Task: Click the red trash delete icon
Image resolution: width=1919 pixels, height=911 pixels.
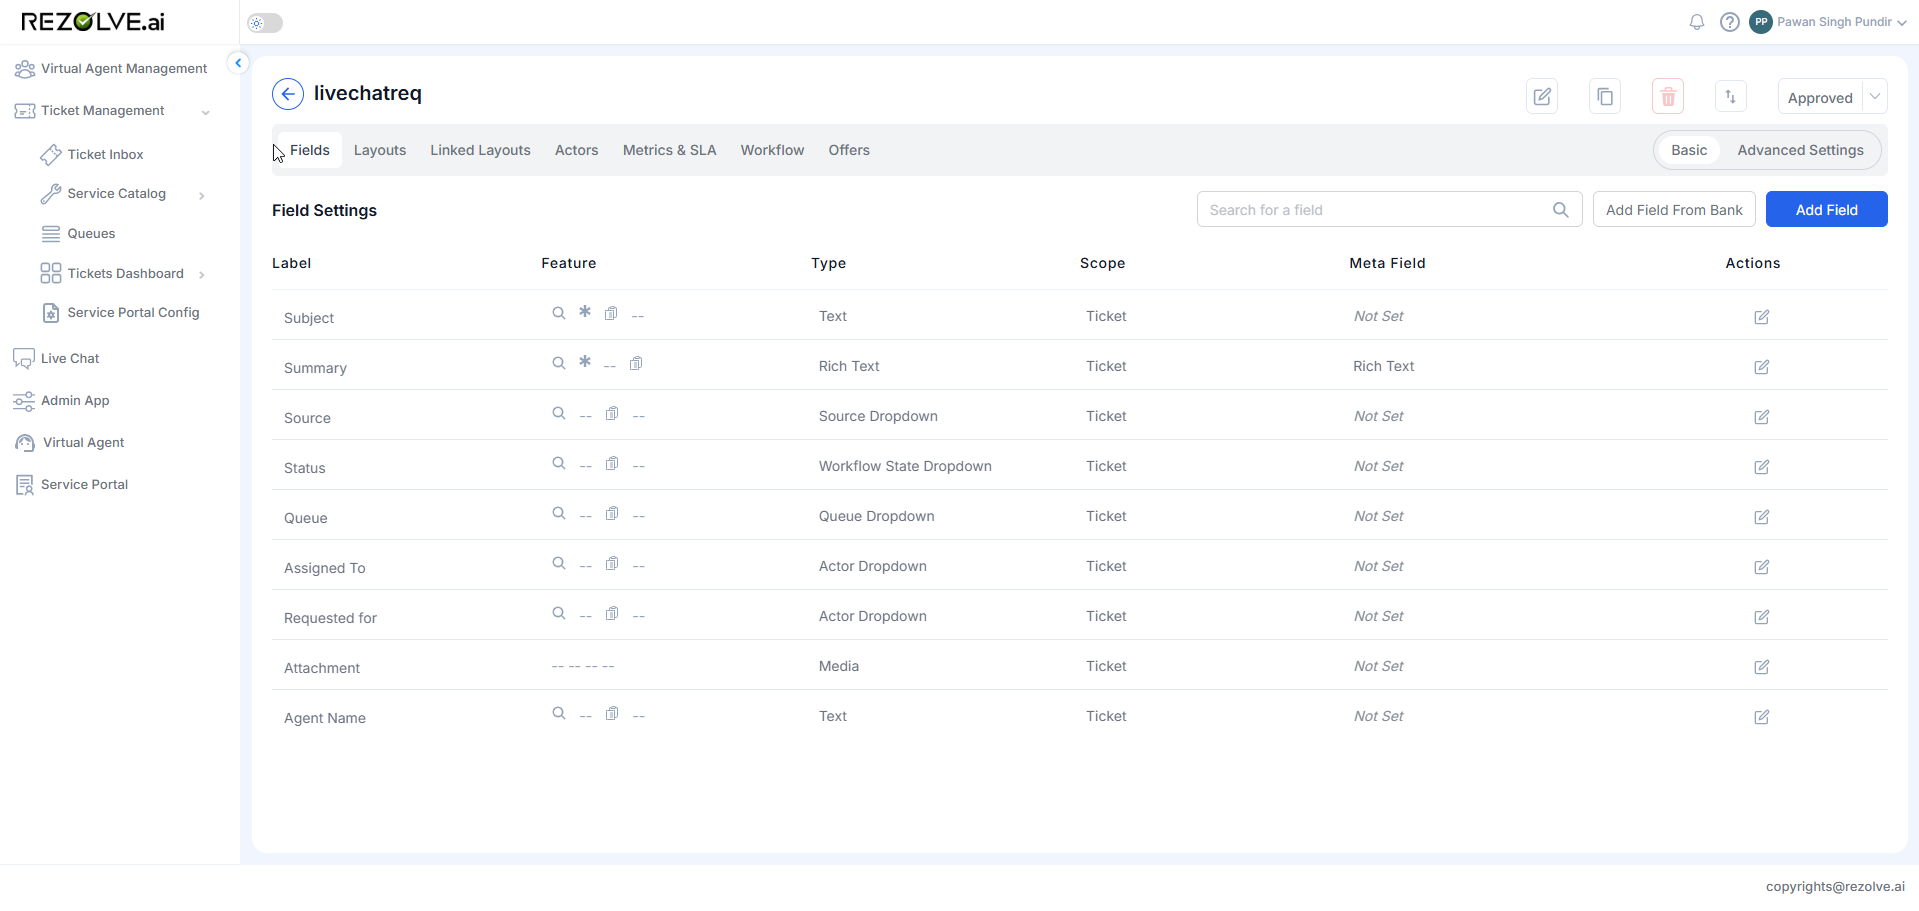Action: pos(1668,97)
